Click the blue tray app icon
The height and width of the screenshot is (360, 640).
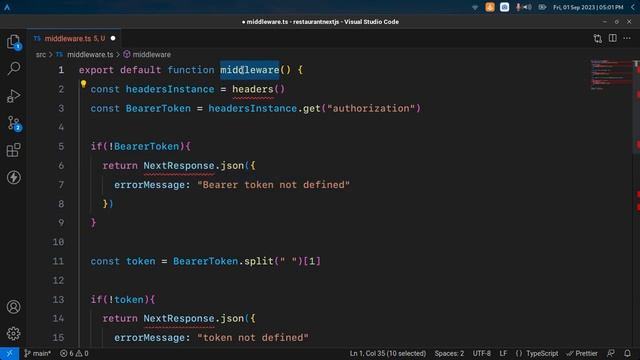(x=504, y=7)
